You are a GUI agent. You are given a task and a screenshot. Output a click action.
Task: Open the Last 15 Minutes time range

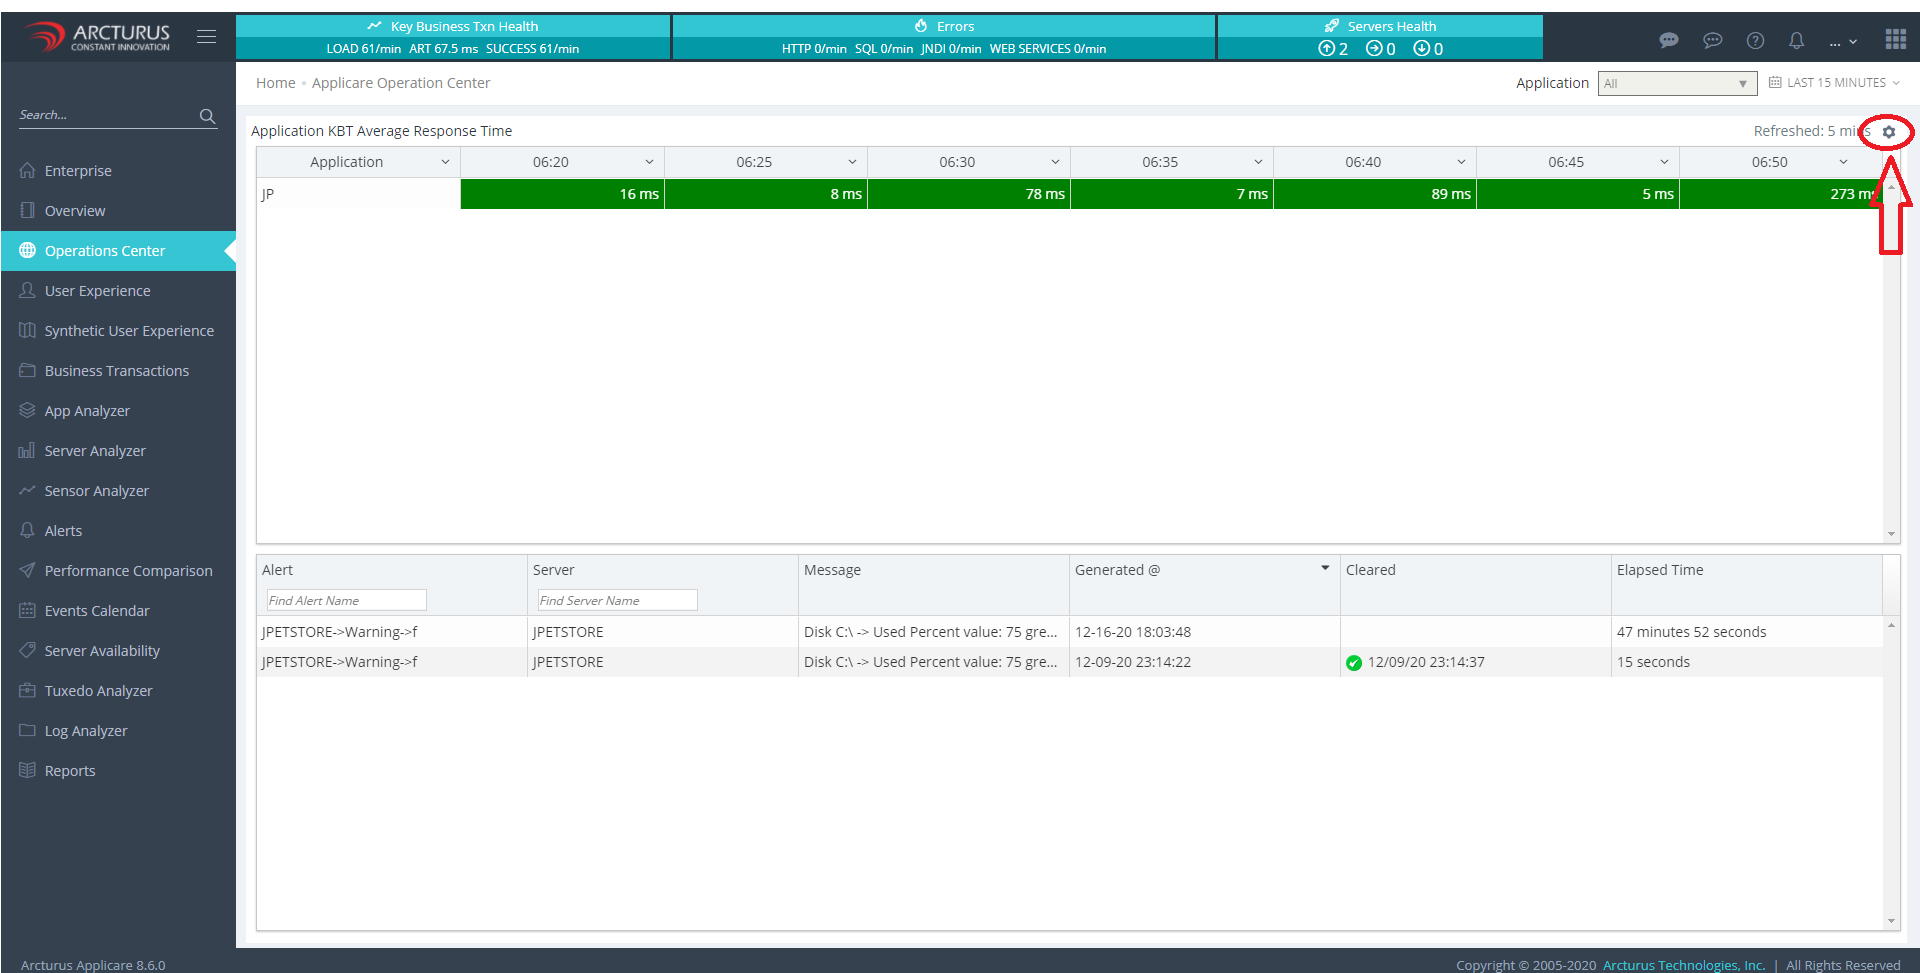pos(1835,83)
